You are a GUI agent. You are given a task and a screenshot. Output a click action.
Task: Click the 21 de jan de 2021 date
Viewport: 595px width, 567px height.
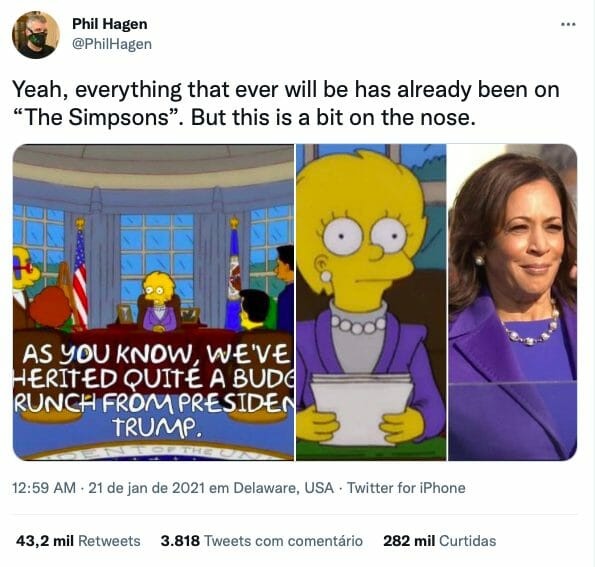146,488
